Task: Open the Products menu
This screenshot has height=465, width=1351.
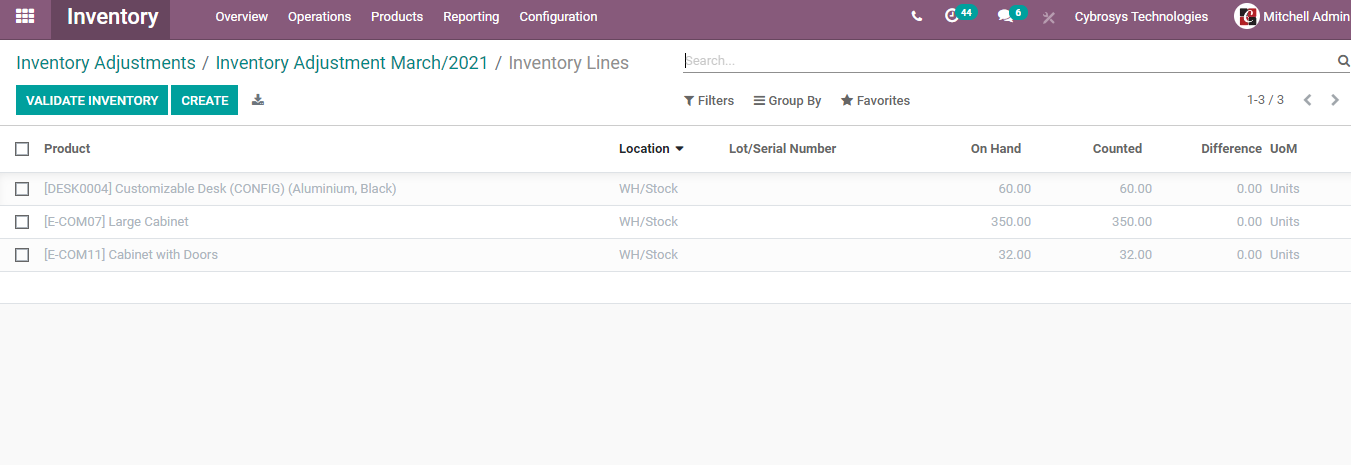Action: (397, 17)
